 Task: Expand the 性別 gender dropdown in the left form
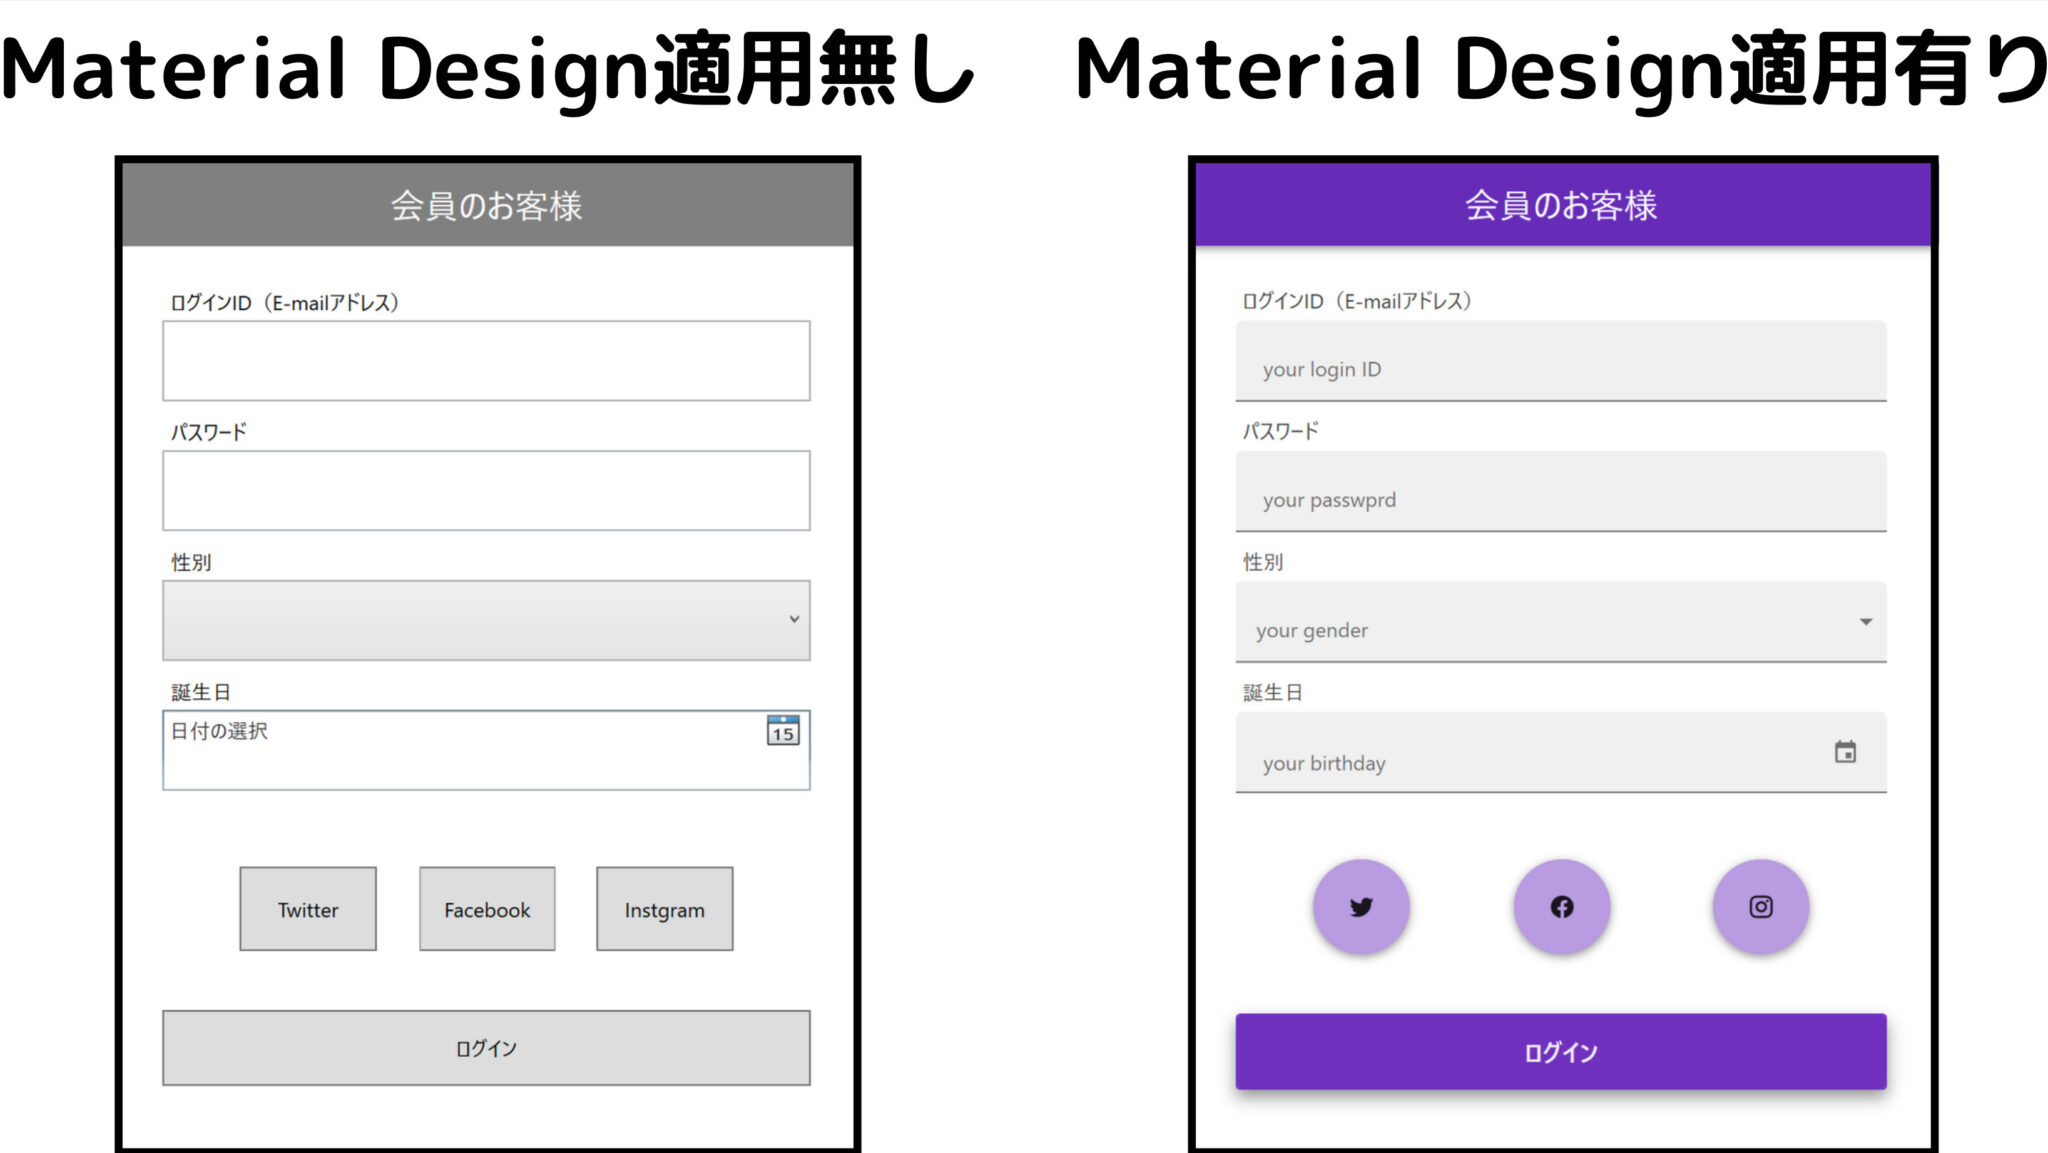coord(485,620)
